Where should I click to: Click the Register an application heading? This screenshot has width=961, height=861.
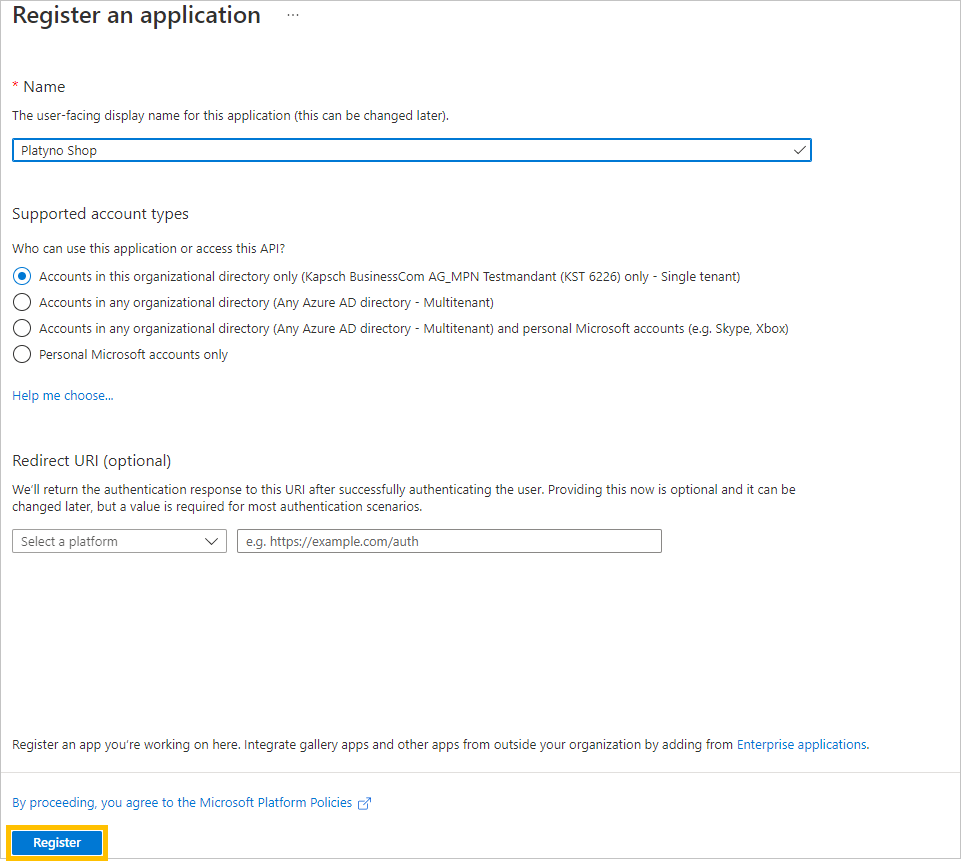[x=137, y=15]
